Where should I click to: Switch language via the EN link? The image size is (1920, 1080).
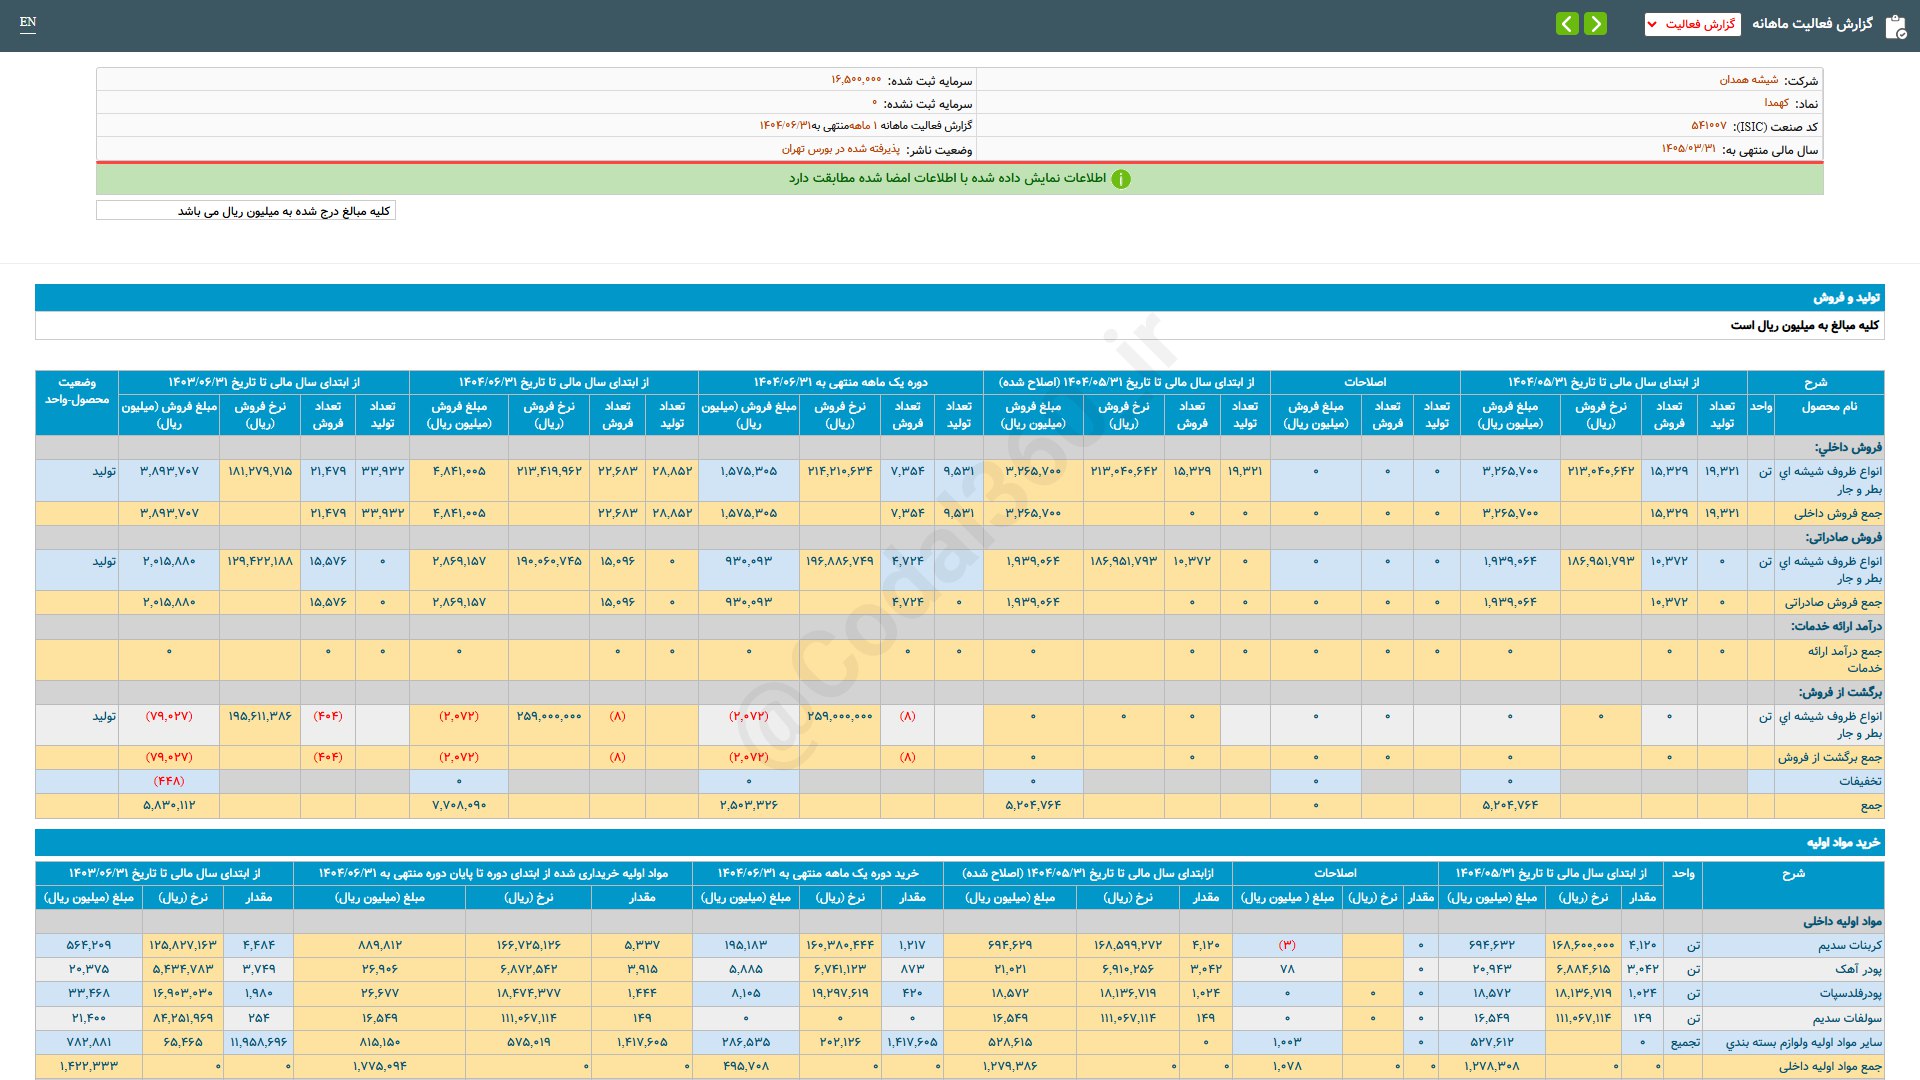[28, 22]
